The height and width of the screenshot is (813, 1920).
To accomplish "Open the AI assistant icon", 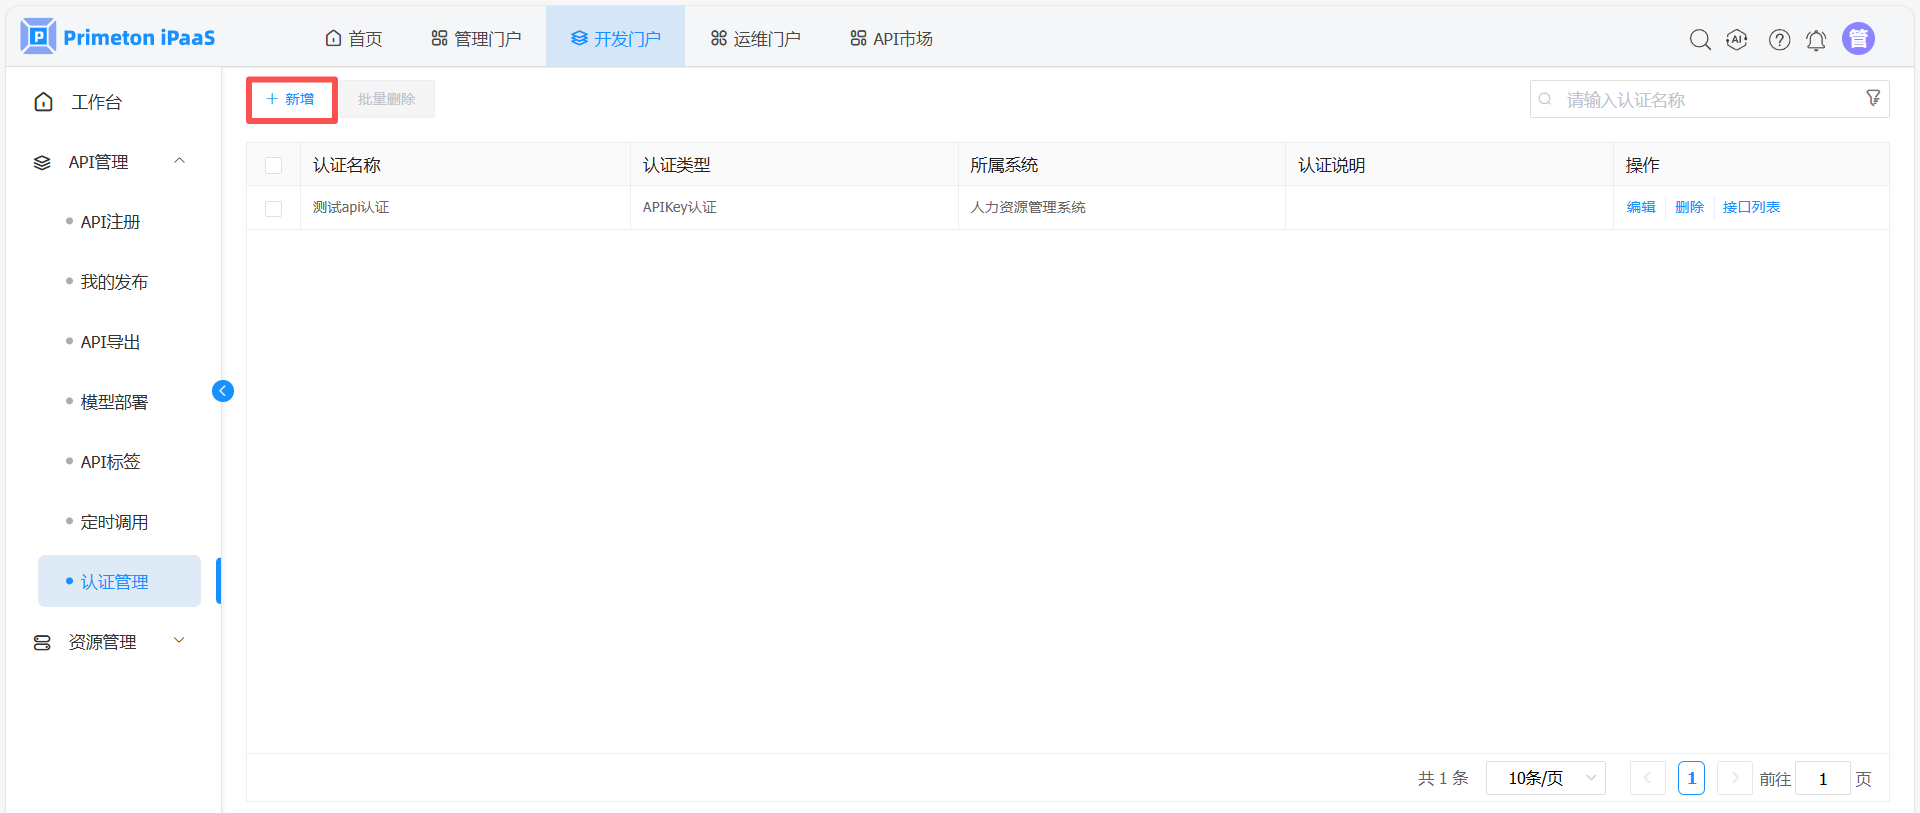I will [x=1737, y=40].
